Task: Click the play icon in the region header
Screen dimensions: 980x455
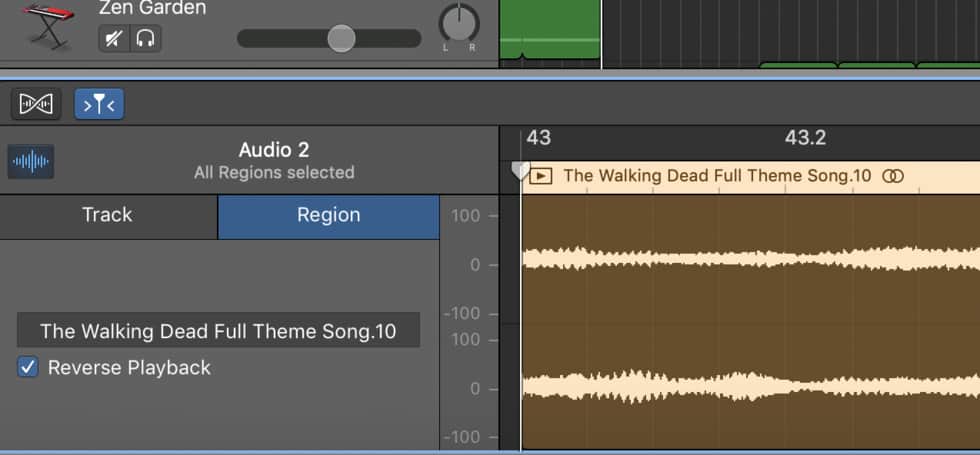Action: point(541,176)
